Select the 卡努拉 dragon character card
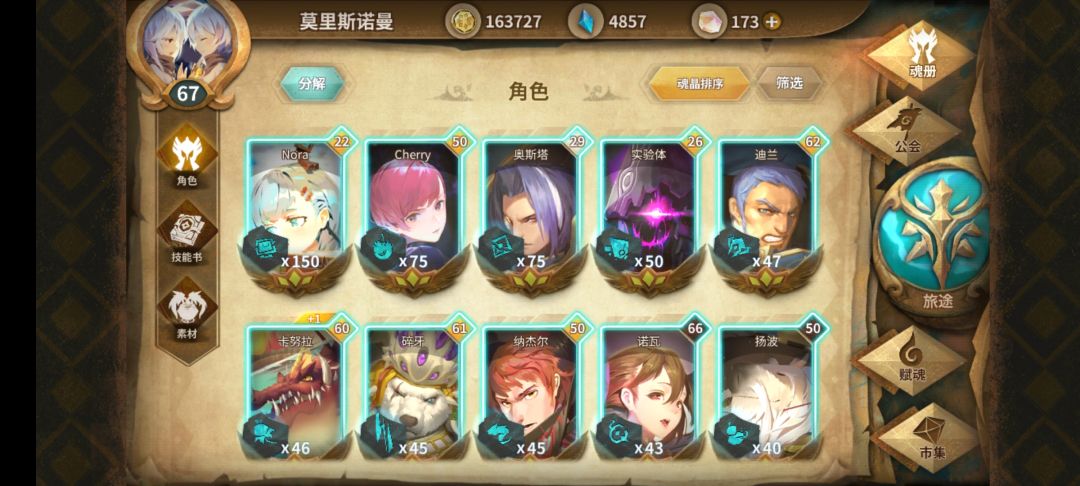 (x=296, y=390)
